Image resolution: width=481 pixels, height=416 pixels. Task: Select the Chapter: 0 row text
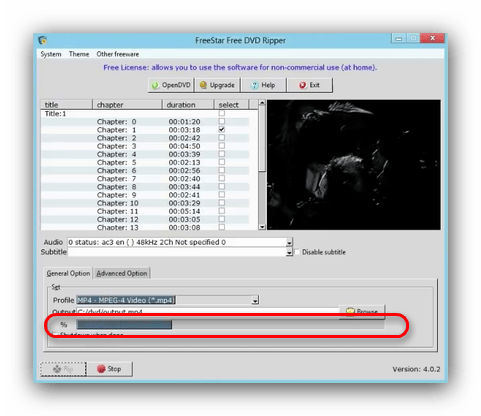[x=116, y=122]
